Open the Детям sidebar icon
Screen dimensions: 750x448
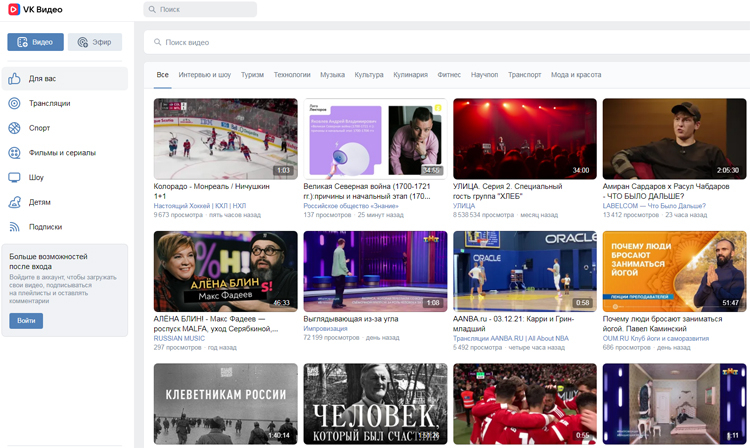pos(14,202)
